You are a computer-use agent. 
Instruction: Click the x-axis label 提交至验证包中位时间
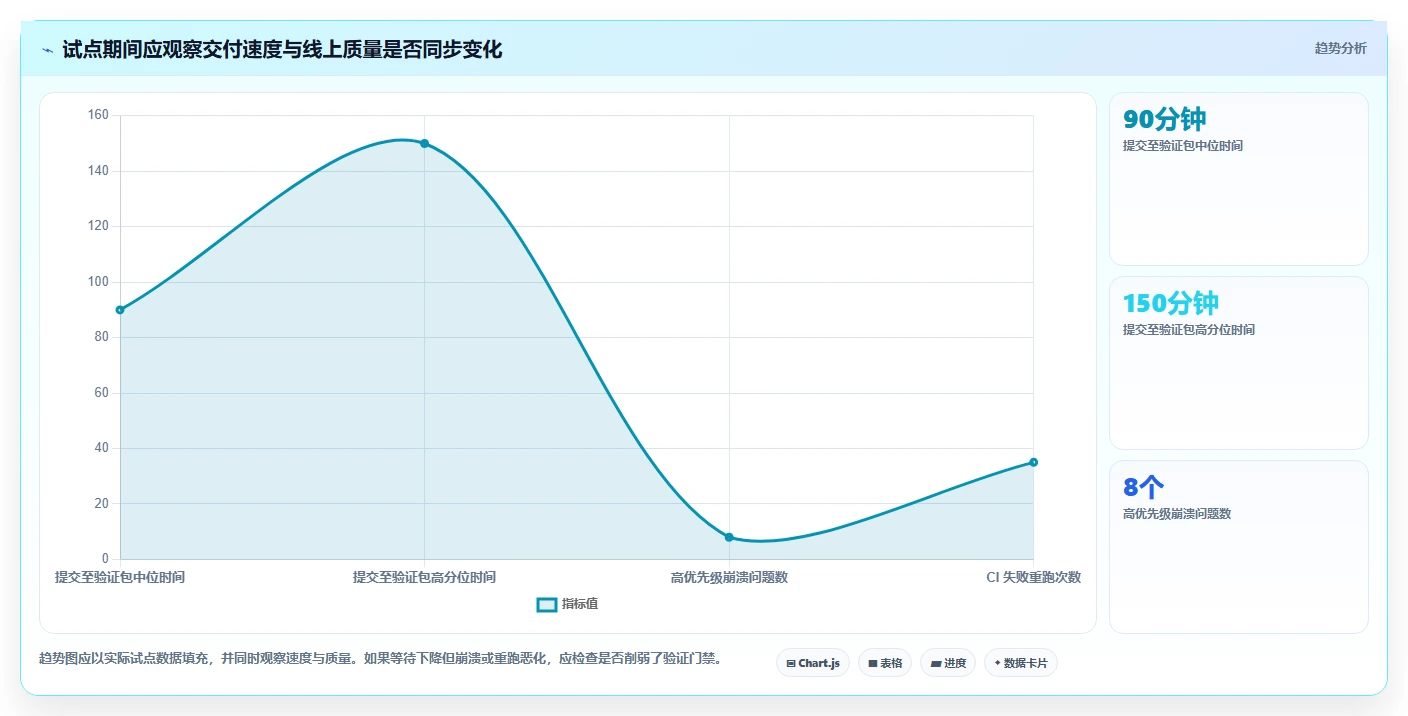coord(120,578)
